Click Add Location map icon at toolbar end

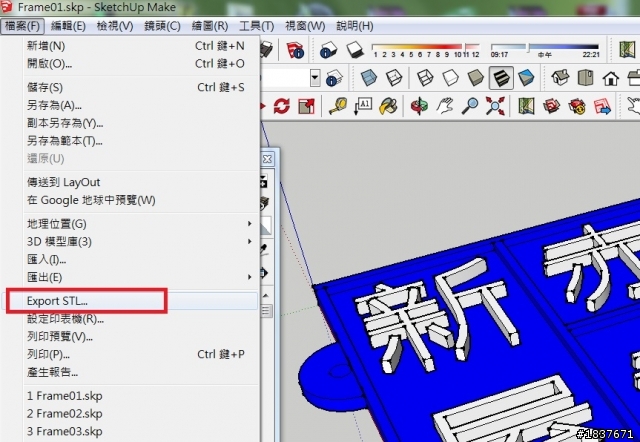click(x=627, y=50)
